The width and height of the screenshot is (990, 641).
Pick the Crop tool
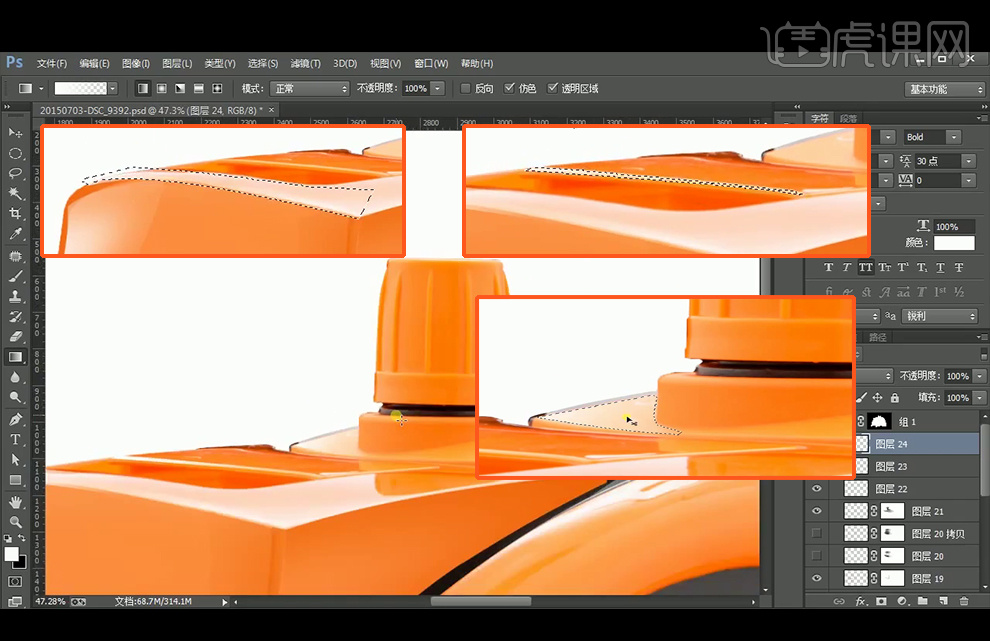click(15, 214)
